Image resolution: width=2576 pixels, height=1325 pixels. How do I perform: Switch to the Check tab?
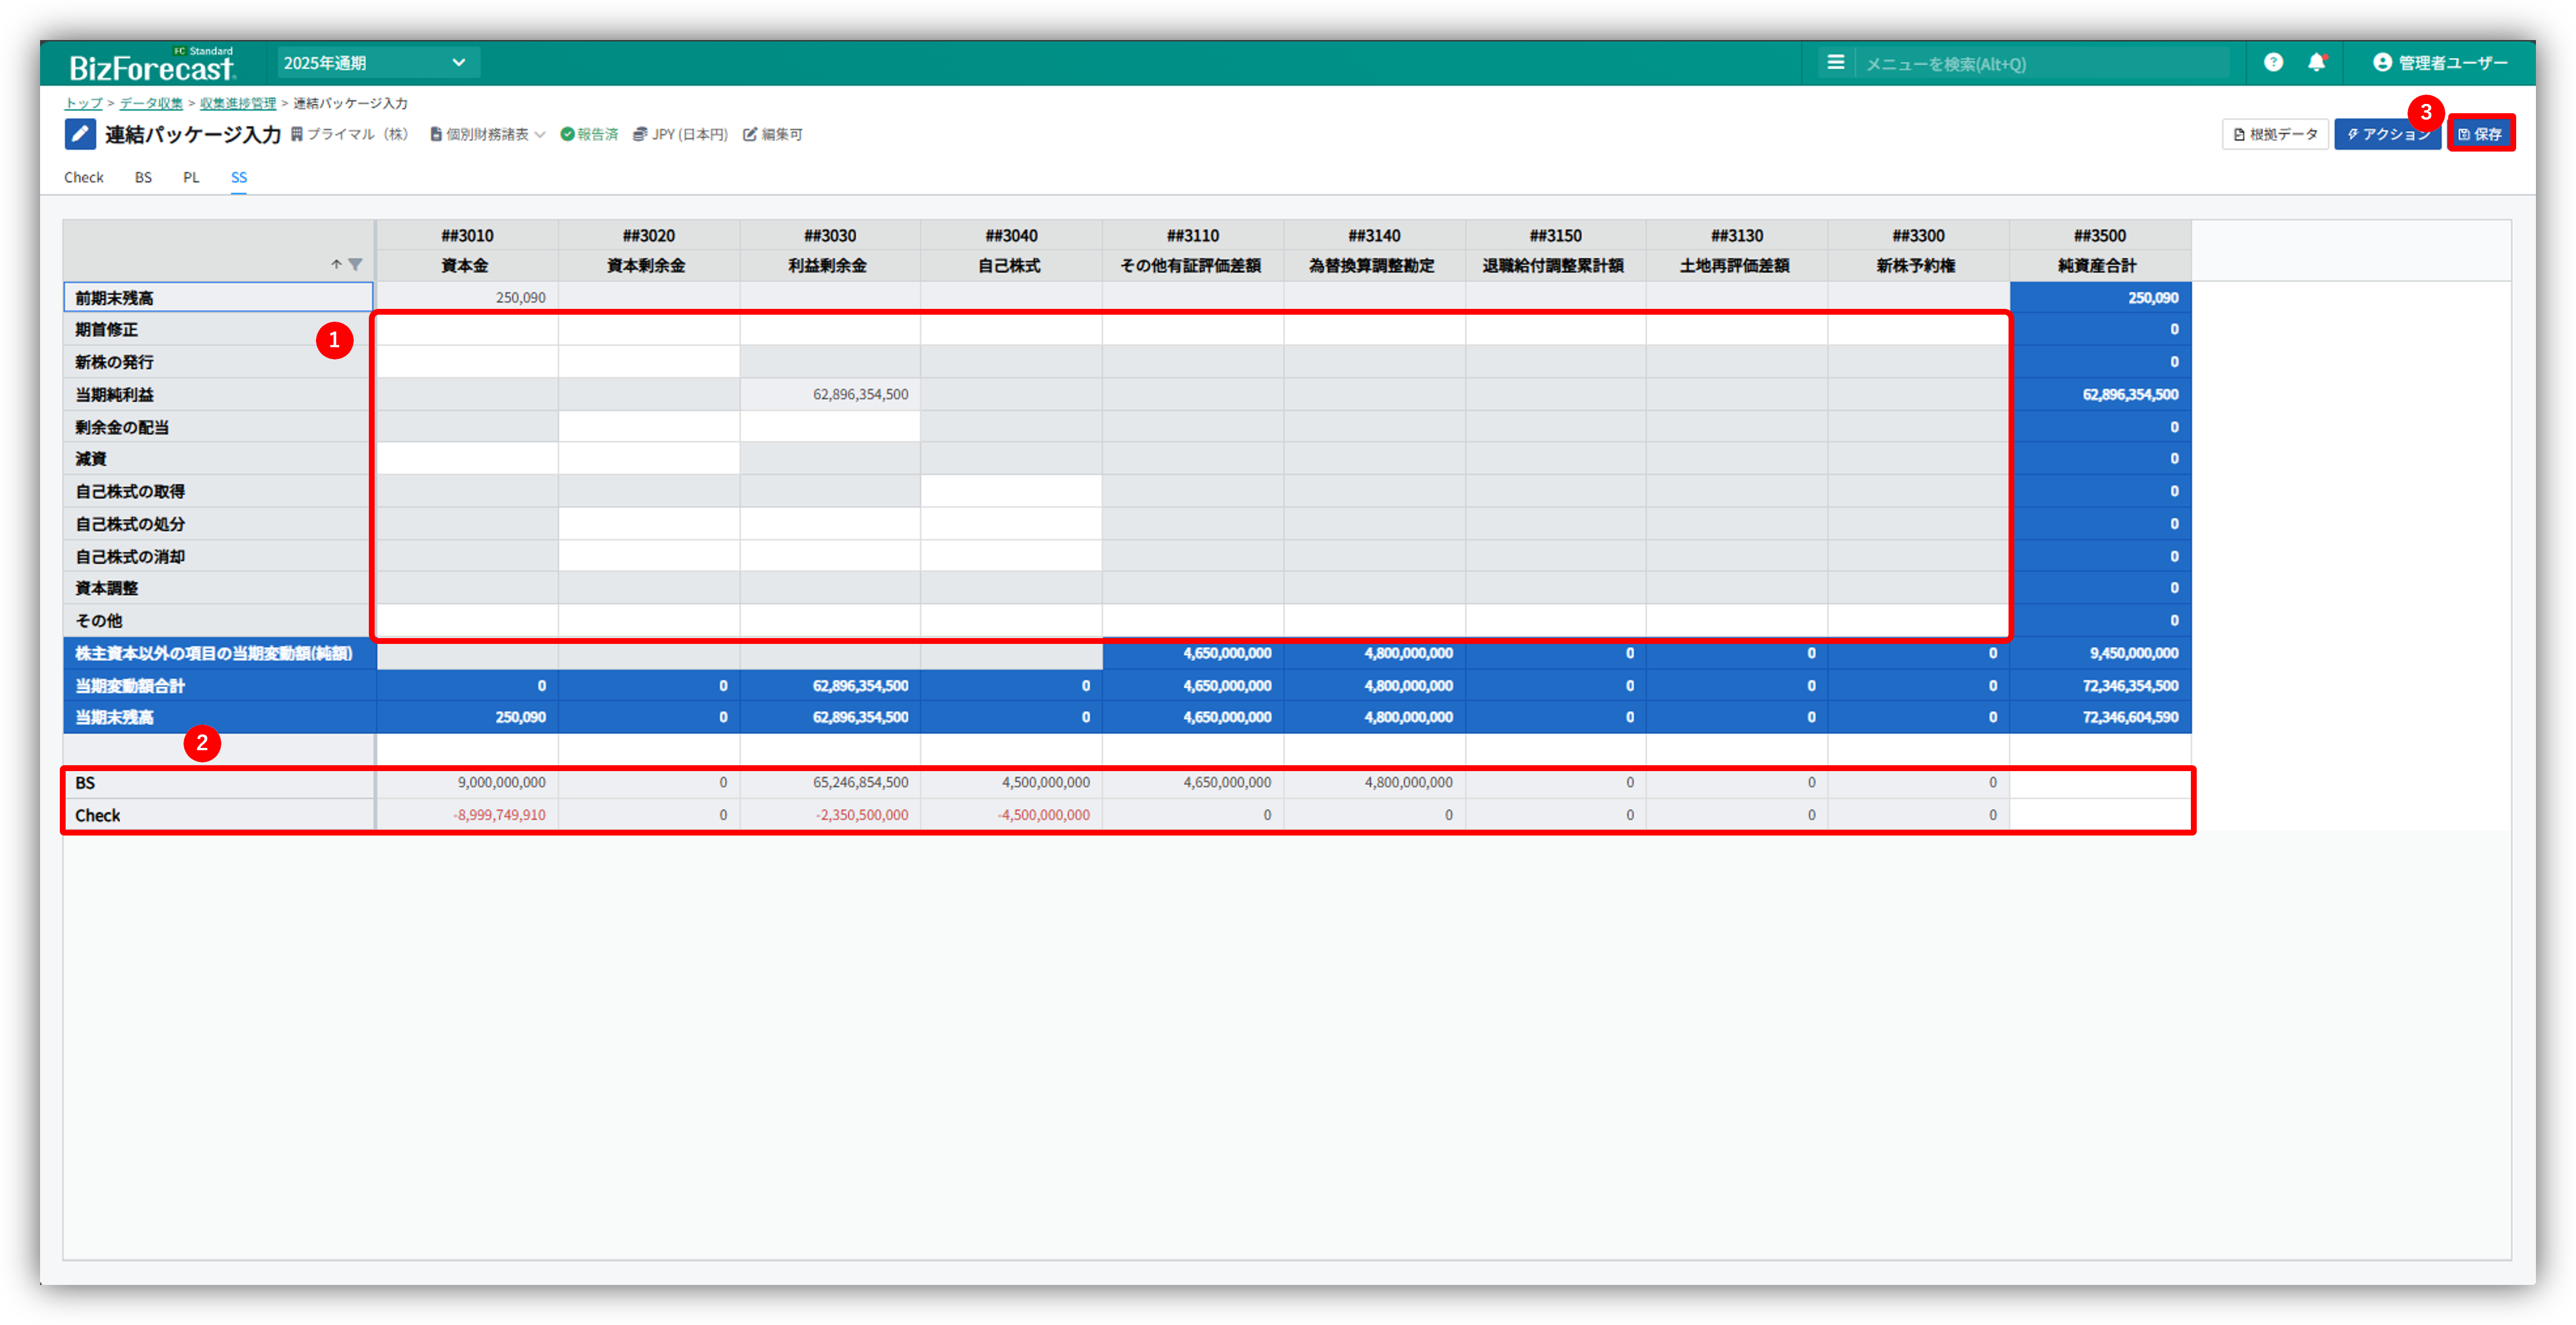84,177
